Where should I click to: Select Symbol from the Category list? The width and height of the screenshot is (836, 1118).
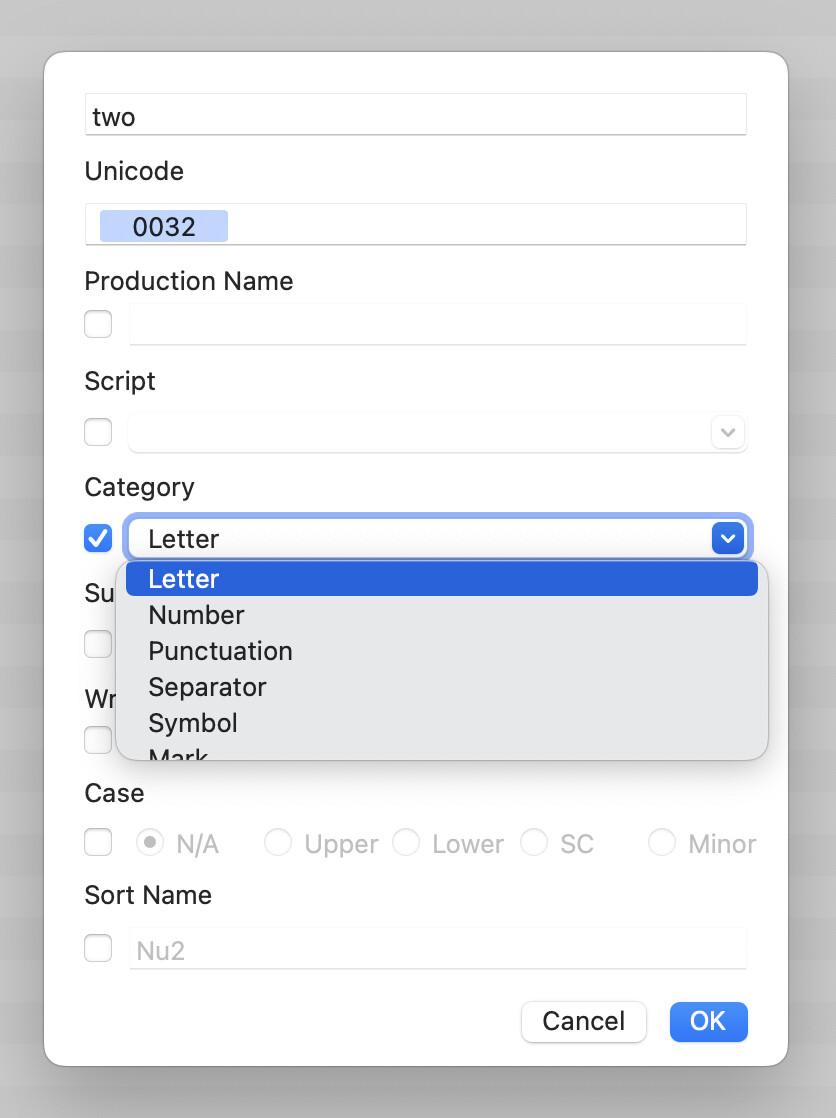193,723
